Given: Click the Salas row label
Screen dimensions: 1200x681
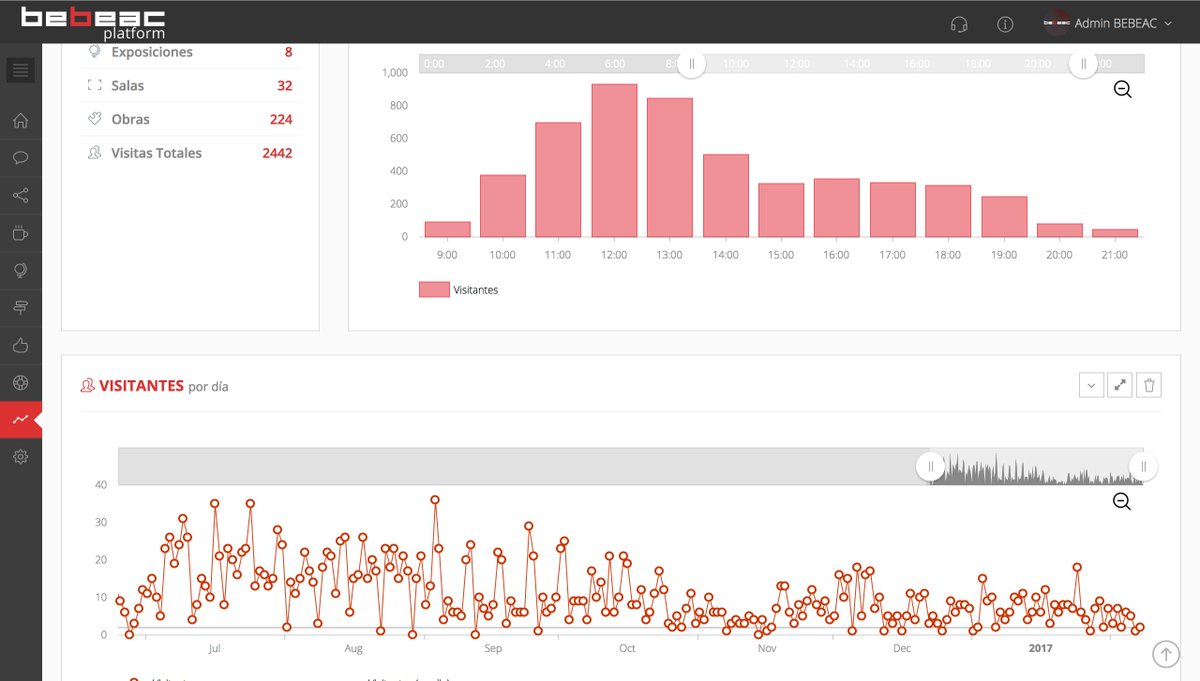Looking at the screenshot, I should click(x=128, y=86).
